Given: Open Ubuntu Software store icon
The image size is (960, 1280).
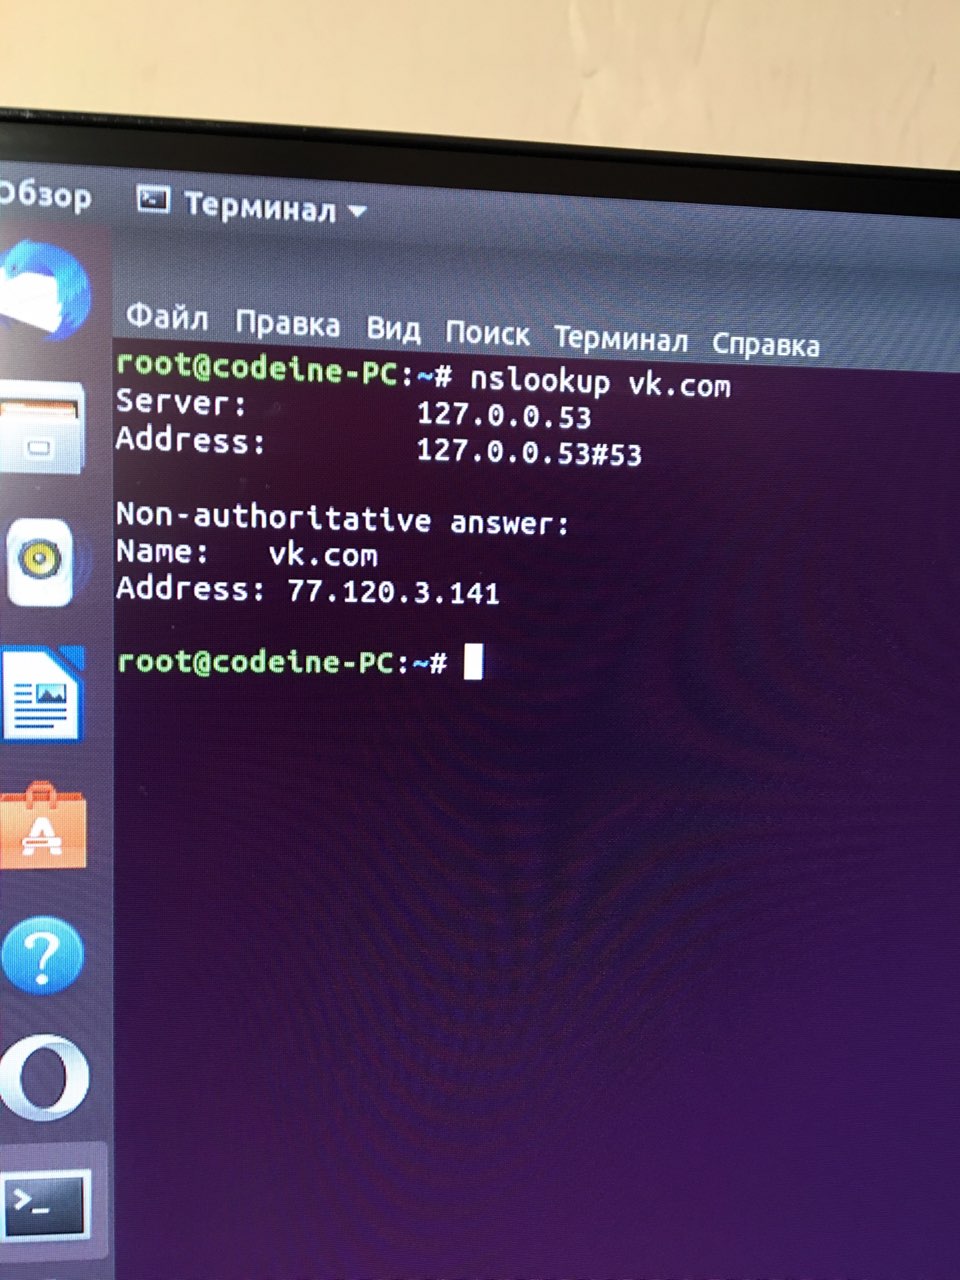Looking at the screenshot, I should point(42,826).
